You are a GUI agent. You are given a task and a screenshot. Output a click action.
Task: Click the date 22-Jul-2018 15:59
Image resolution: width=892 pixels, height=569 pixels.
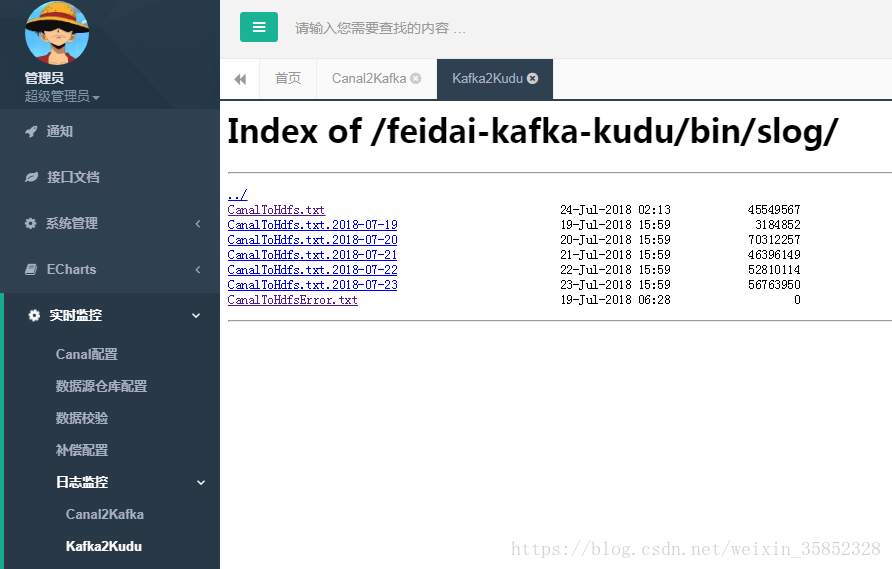point(616,270)
